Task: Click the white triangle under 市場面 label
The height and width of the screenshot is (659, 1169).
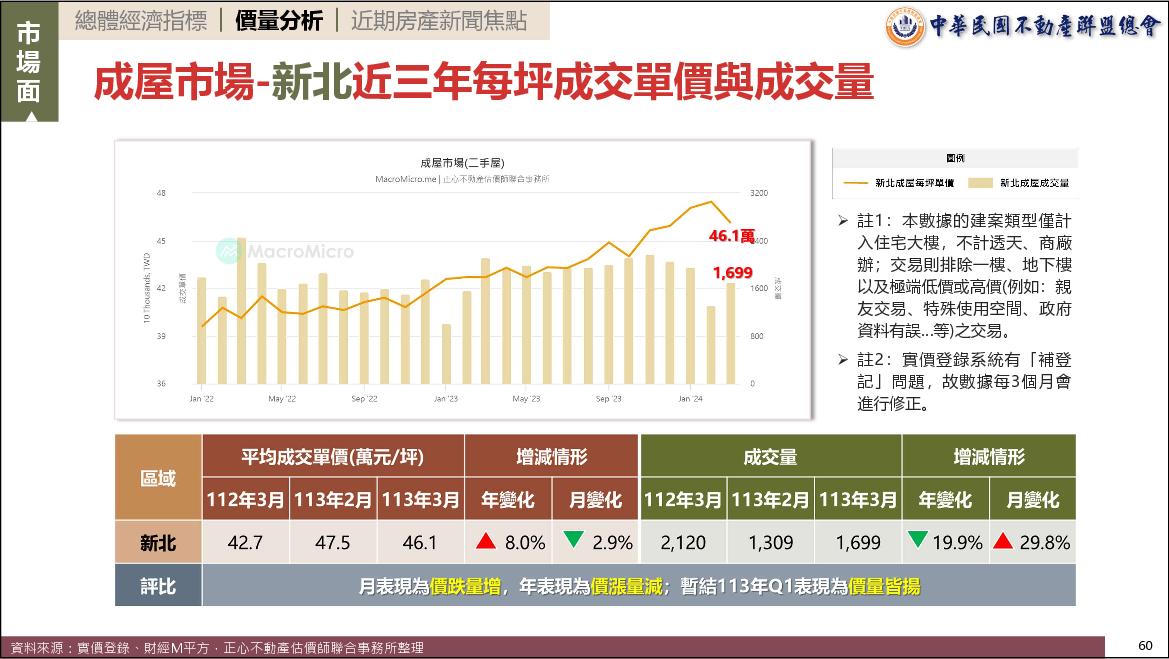Action: click(x=29, y=116)
